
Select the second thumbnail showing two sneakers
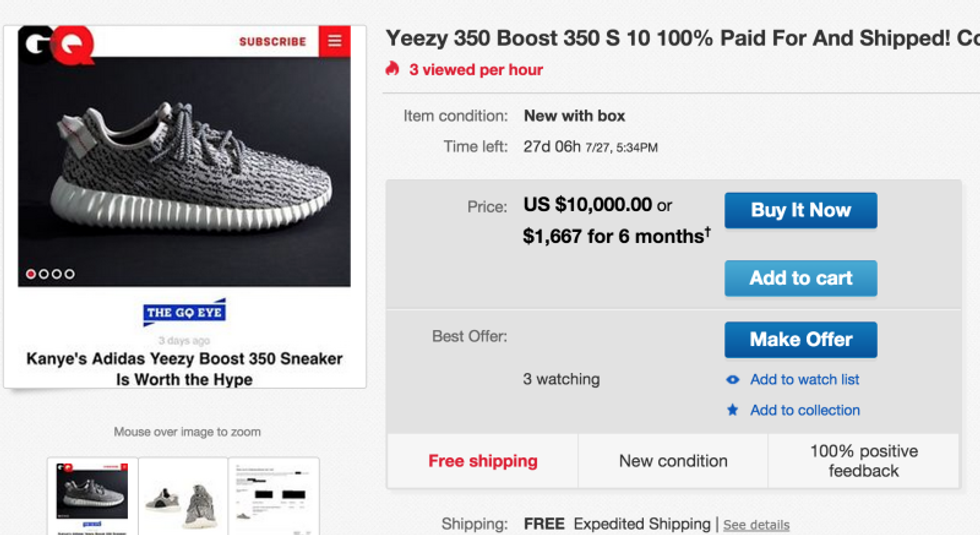[183, 497]
